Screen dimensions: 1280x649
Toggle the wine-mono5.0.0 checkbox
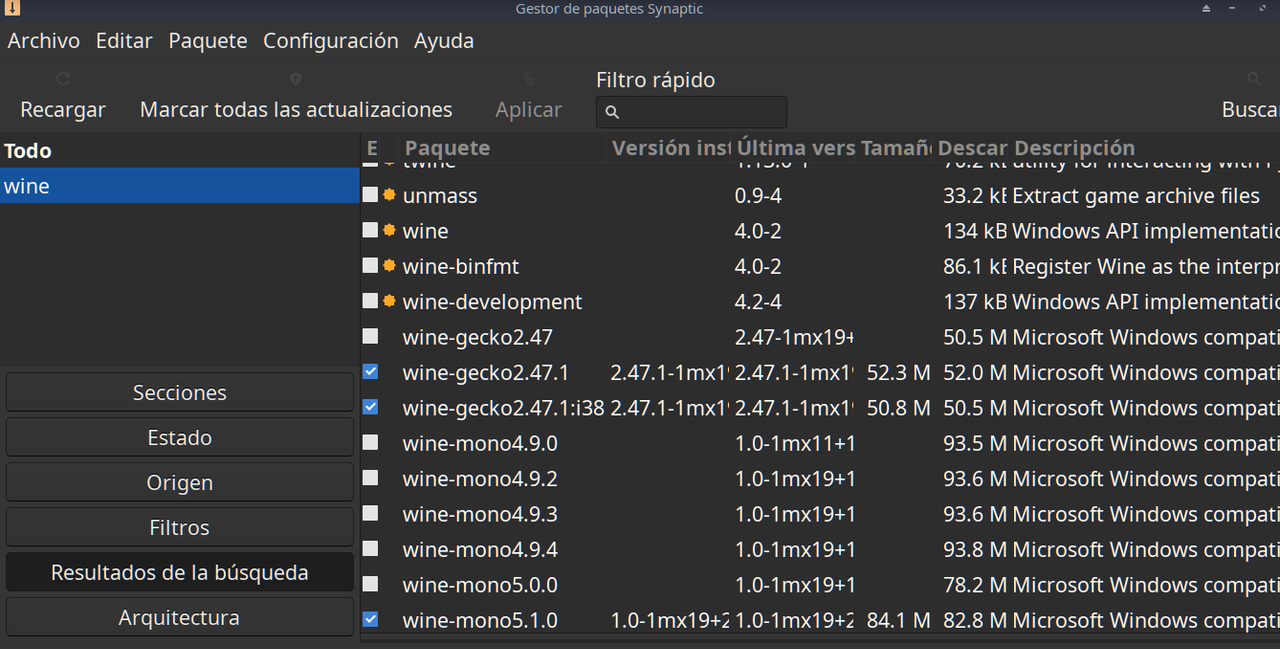[x=370, y=584]
